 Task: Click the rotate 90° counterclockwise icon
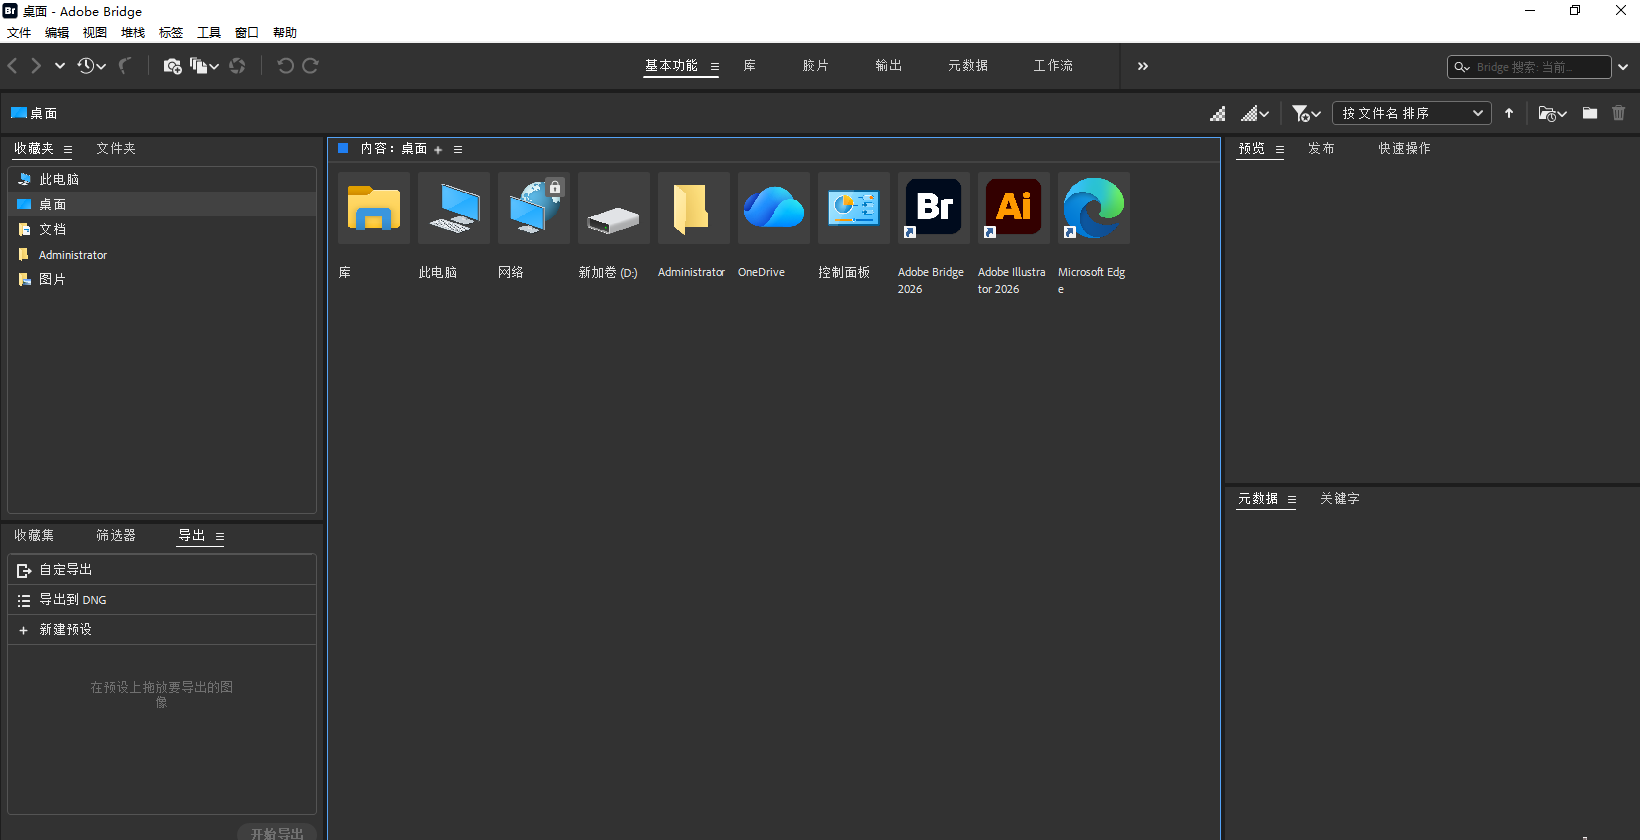click(285, 66)
